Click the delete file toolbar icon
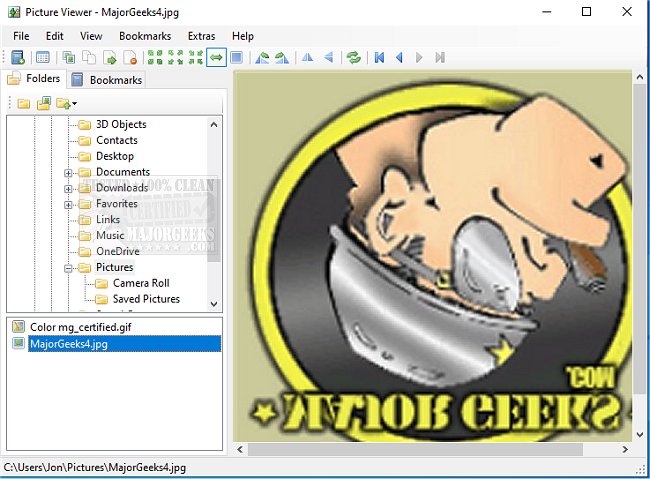The height and width of the screenshot is (479, 650). click(131, 57)
